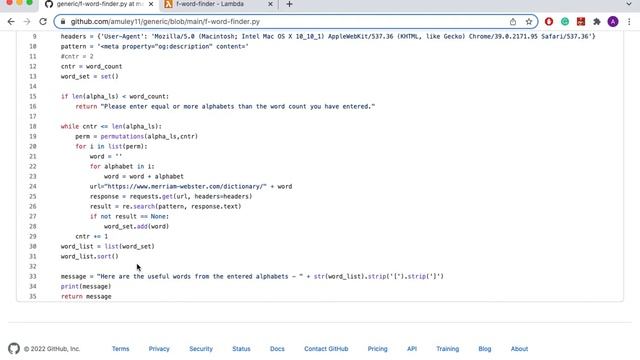The height and width of the screenshot is (360, 640).
Task: Open the green Grammarly extension icon
Action: (x=565, y=22)
